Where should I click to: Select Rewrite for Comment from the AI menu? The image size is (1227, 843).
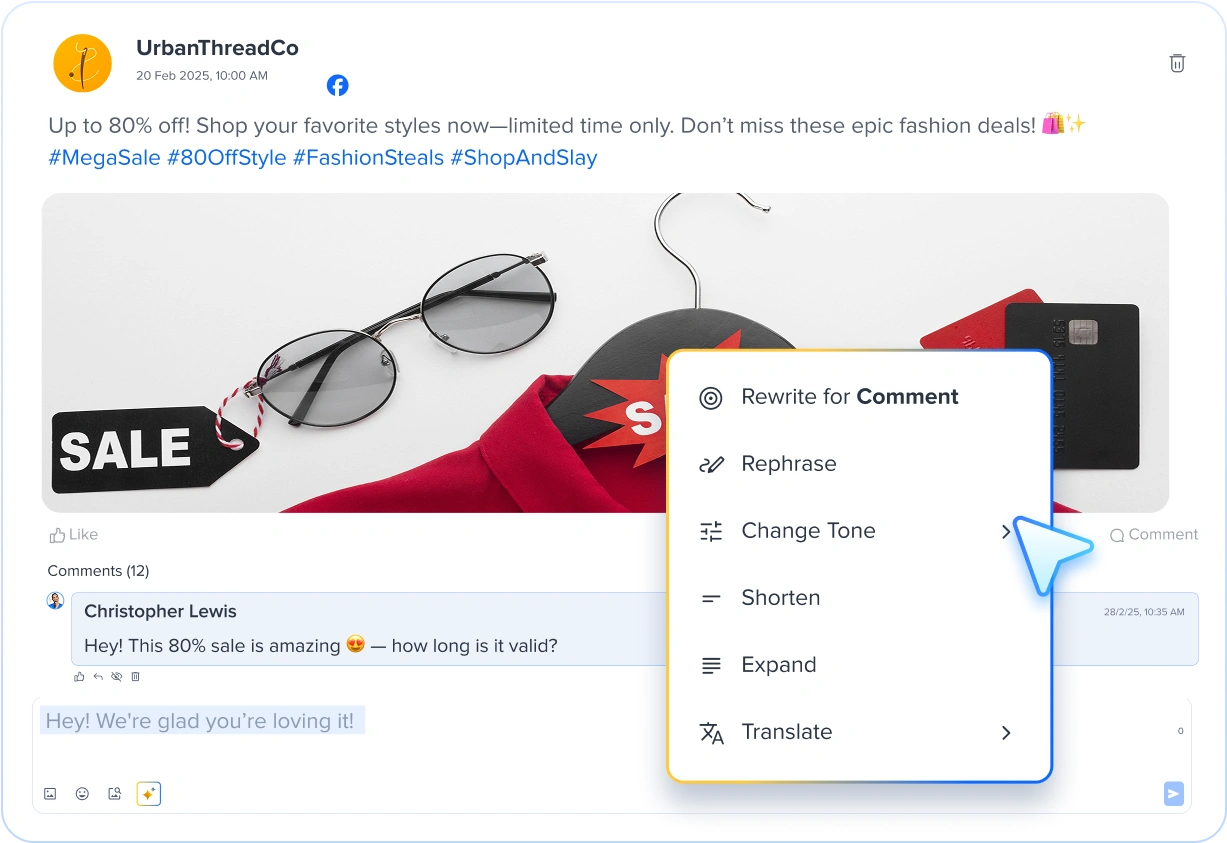point(849,397)
